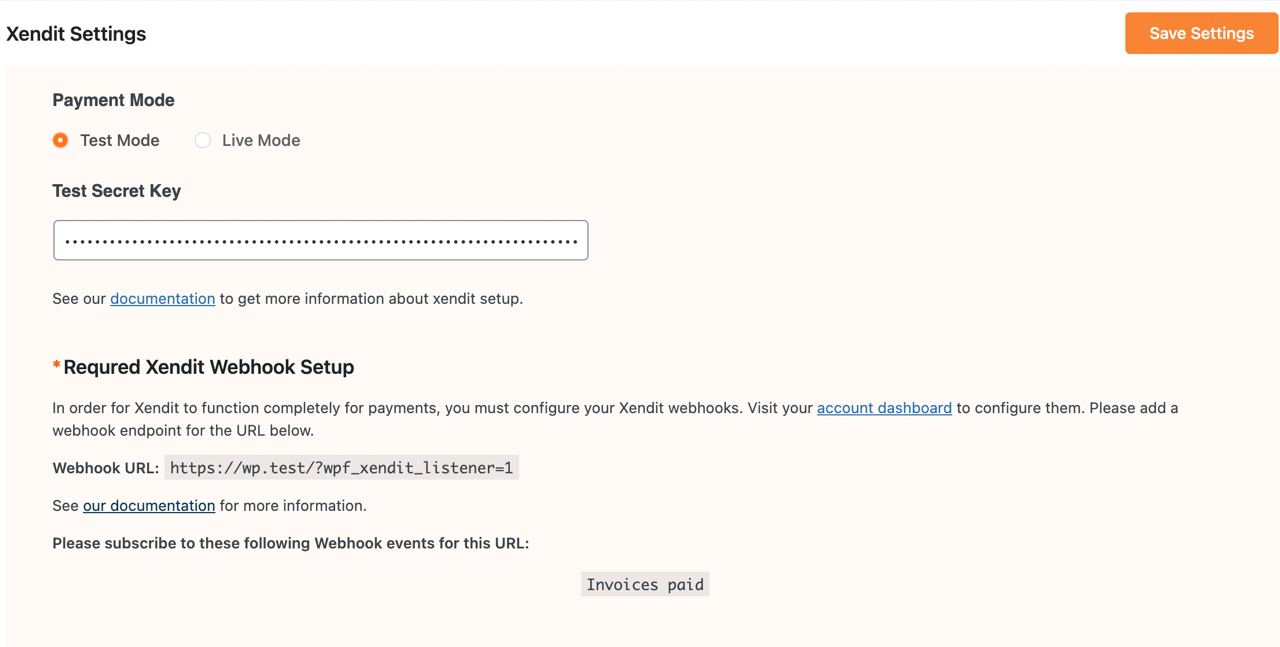Click the 'Invoices paid' event badge
The width and height of the screenshot is (1280, 647).
tap(644, 584)
